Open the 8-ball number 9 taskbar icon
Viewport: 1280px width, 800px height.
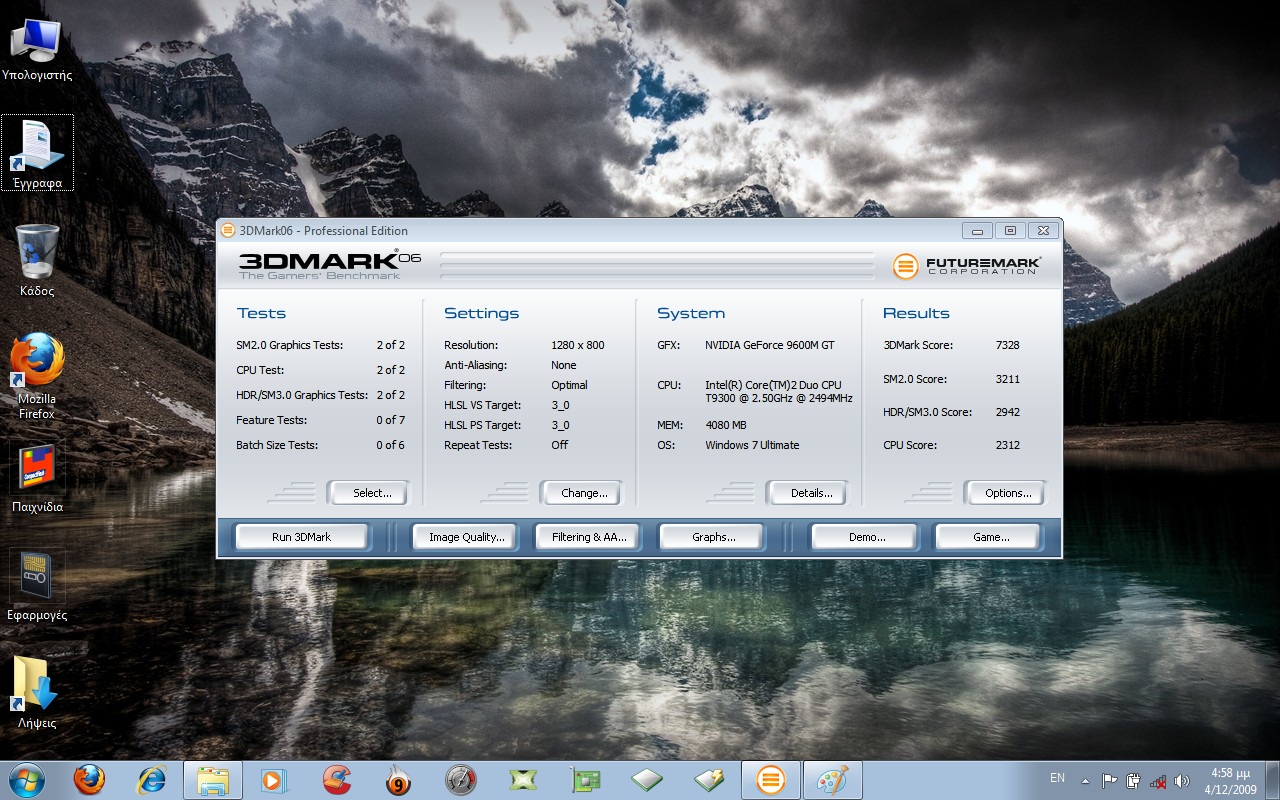(x=399, y=780)
